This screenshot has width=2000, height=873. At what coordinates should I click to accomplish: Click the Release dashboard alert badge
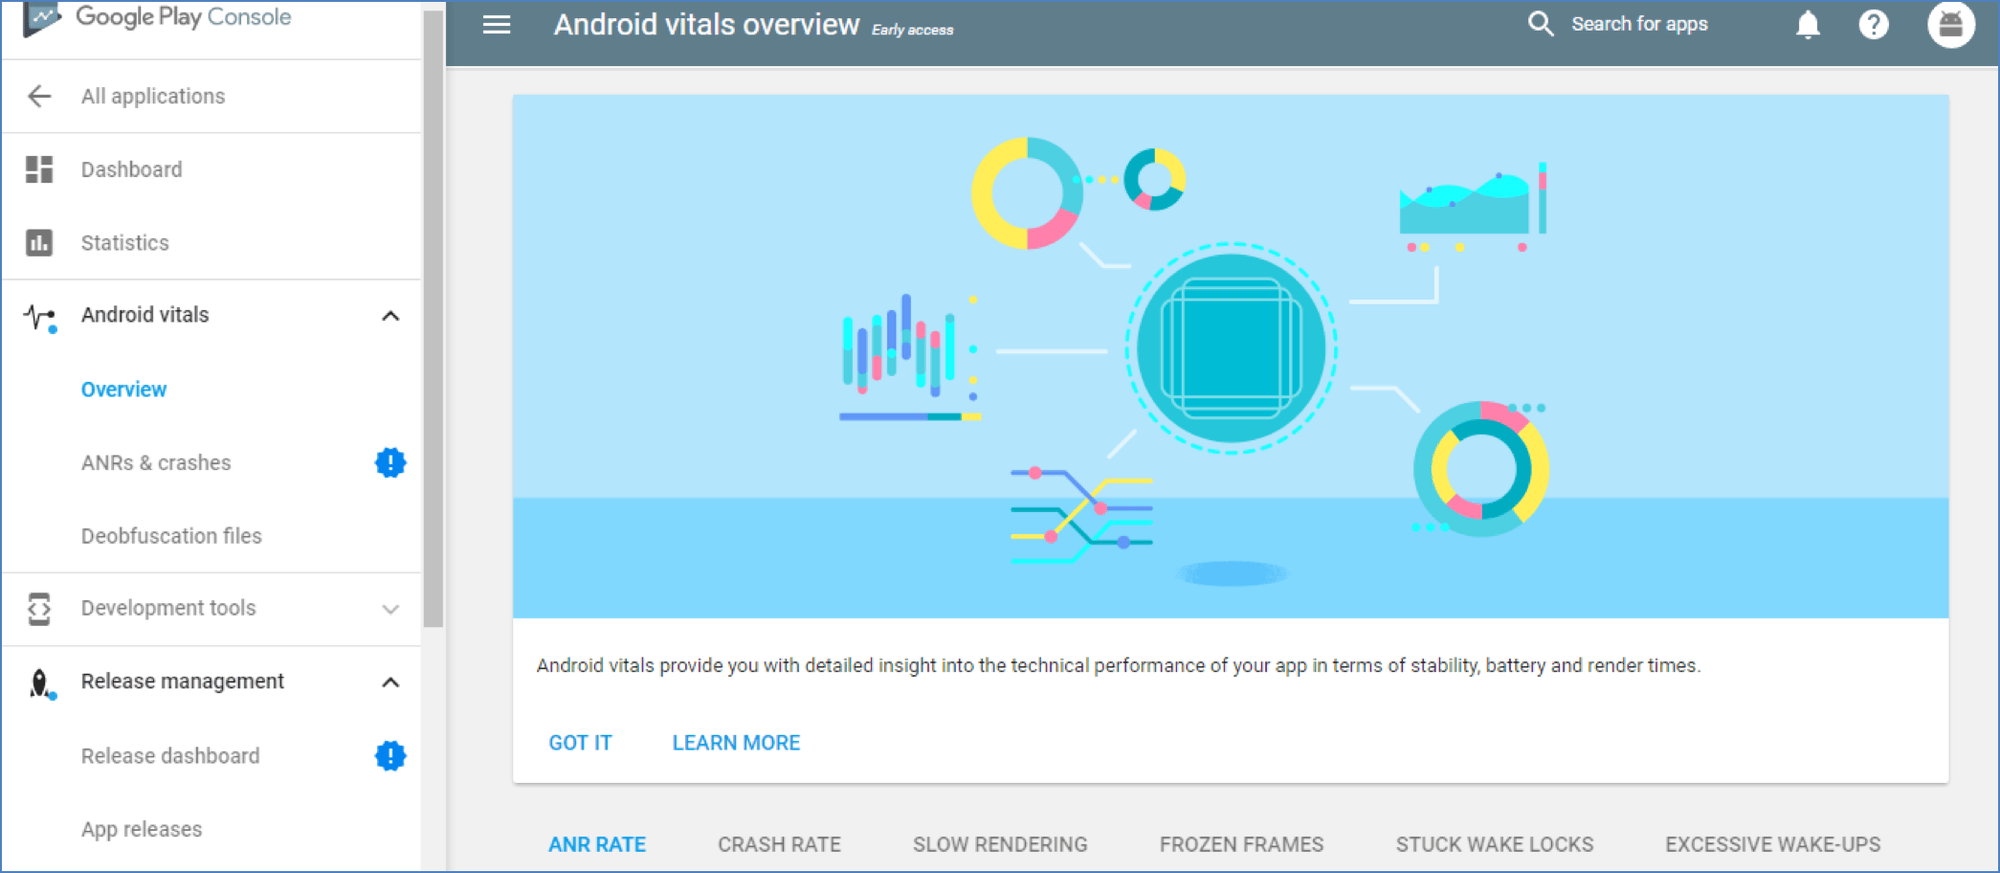[x=390, y=755]
